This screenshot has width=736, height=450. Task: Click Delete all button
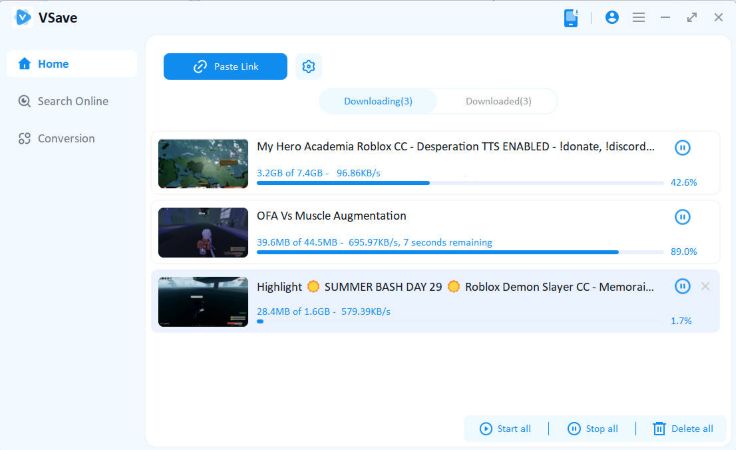click(x=683, y=428)
